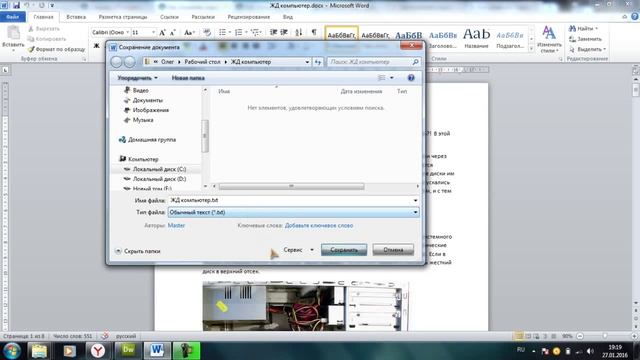Click the Change Styles (Изменить стили) icon
This screenshot has height=360, width=640.
(x=549, y=40)
